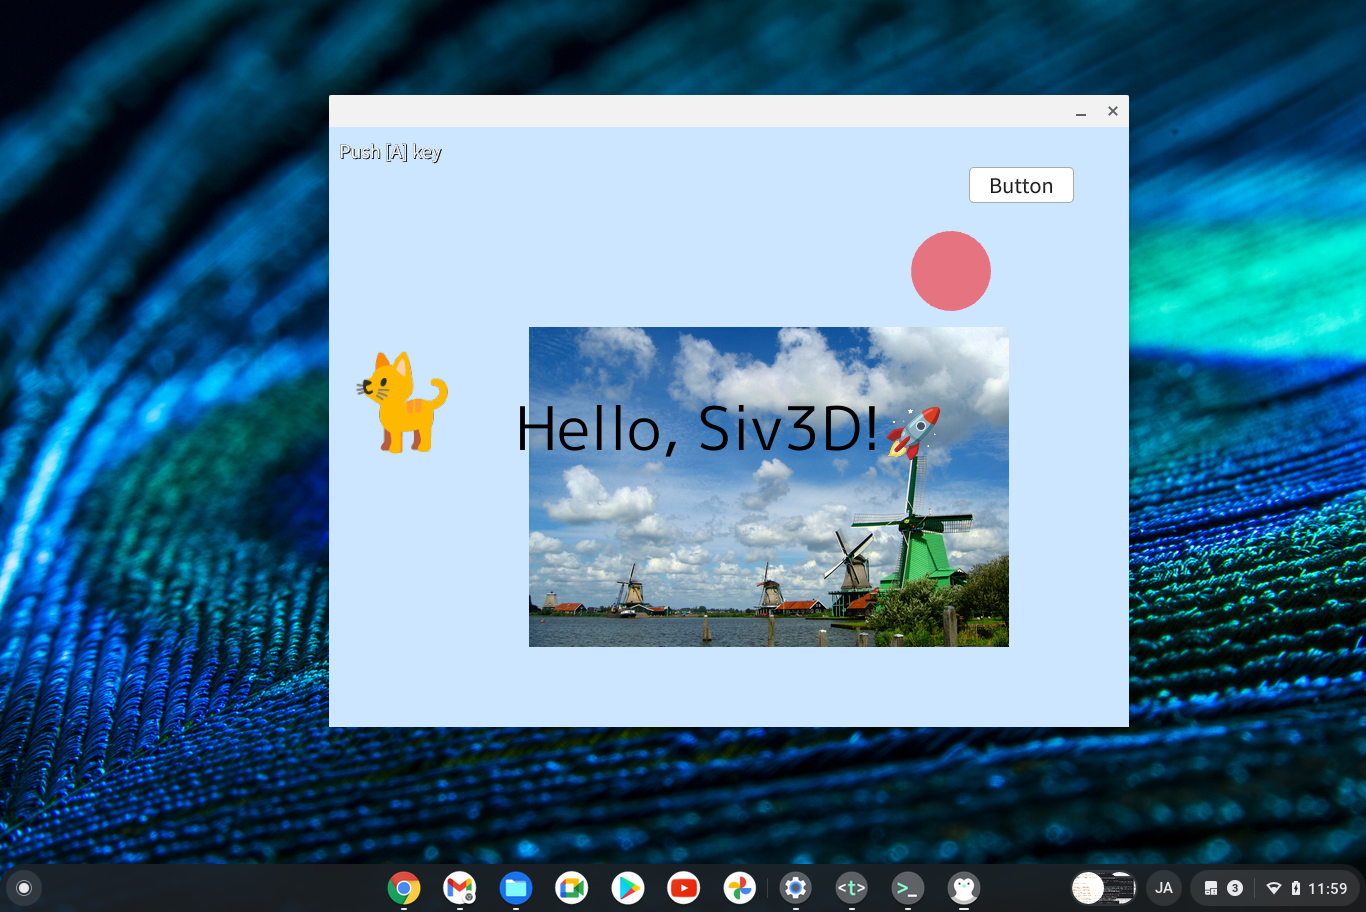Image resolution: width=1366 pixels, height=912 pixels.
Task: Click the red circle shape
Action: [951, 271]
